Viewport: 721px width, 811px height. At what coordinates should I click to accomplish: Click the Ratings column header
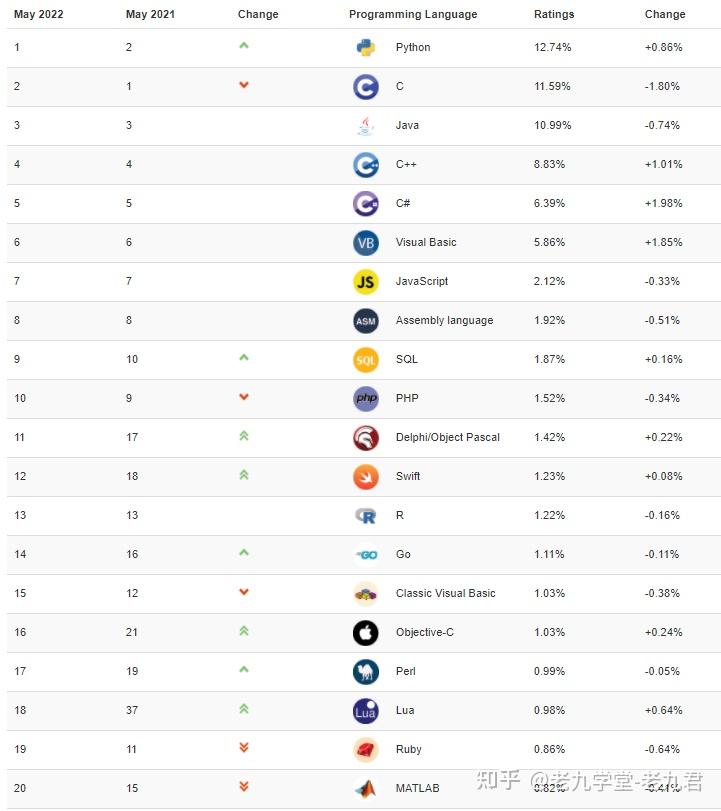coord(554,14)
